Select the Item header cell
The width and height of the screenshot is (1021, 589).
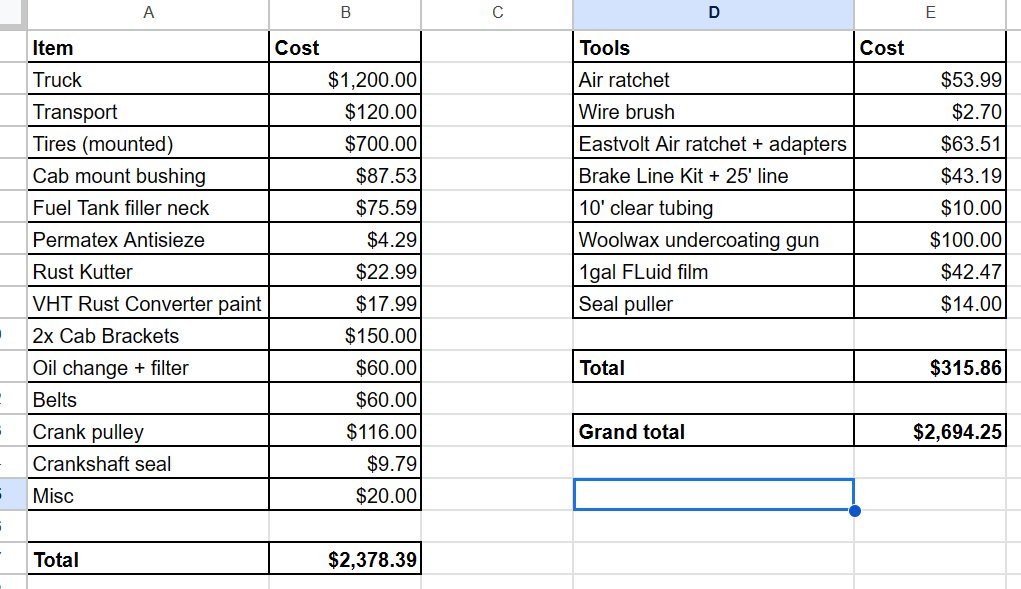pyautogui.click(x=148, y=48)
